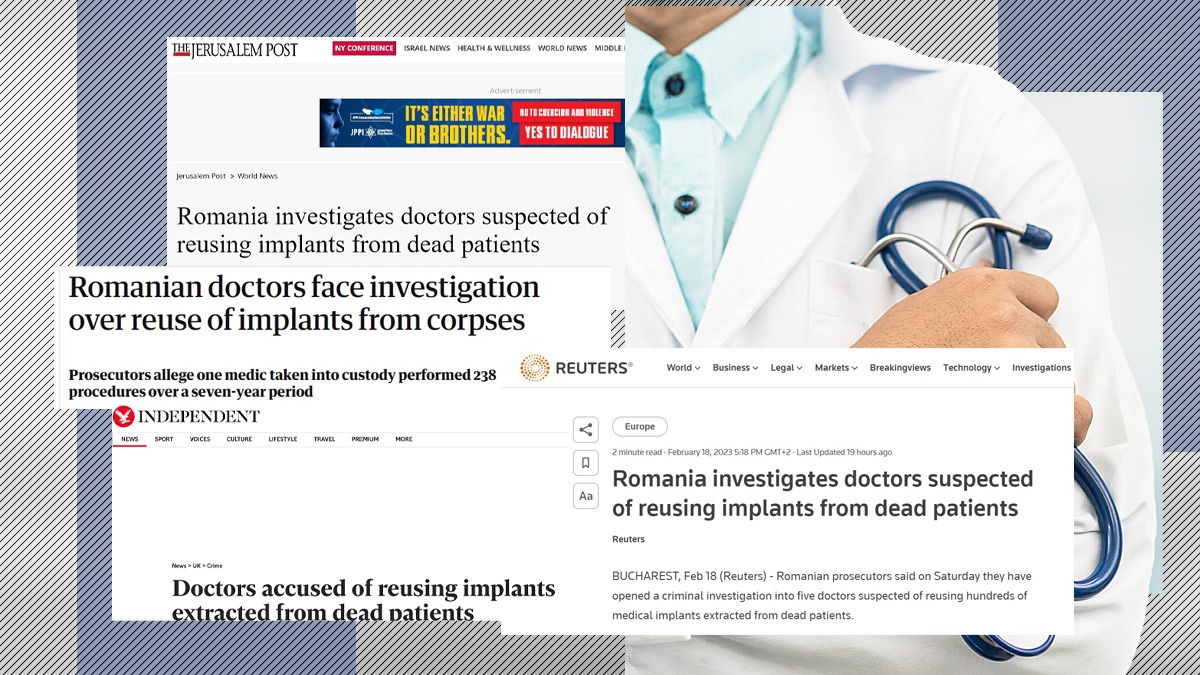Click the Yes to Dialogue ad section
Viewport: 1200px width, 675px height.
click(x=568, y=132)
